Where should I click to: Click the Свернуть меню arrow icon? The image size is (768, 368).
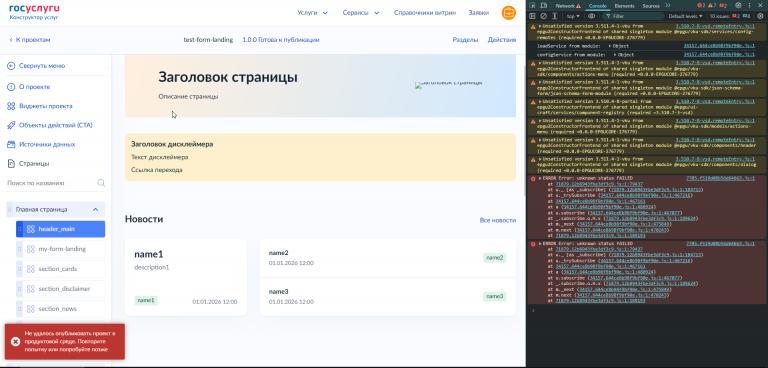tap(11, 66)
